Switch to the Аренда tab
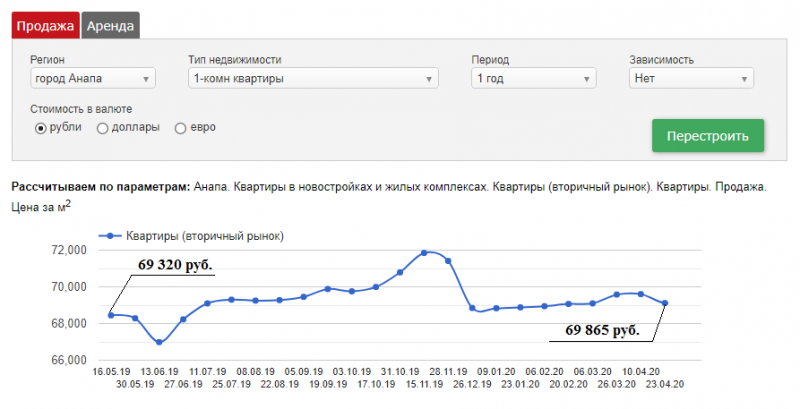This screenshot has width=800, height=409. 110,25
